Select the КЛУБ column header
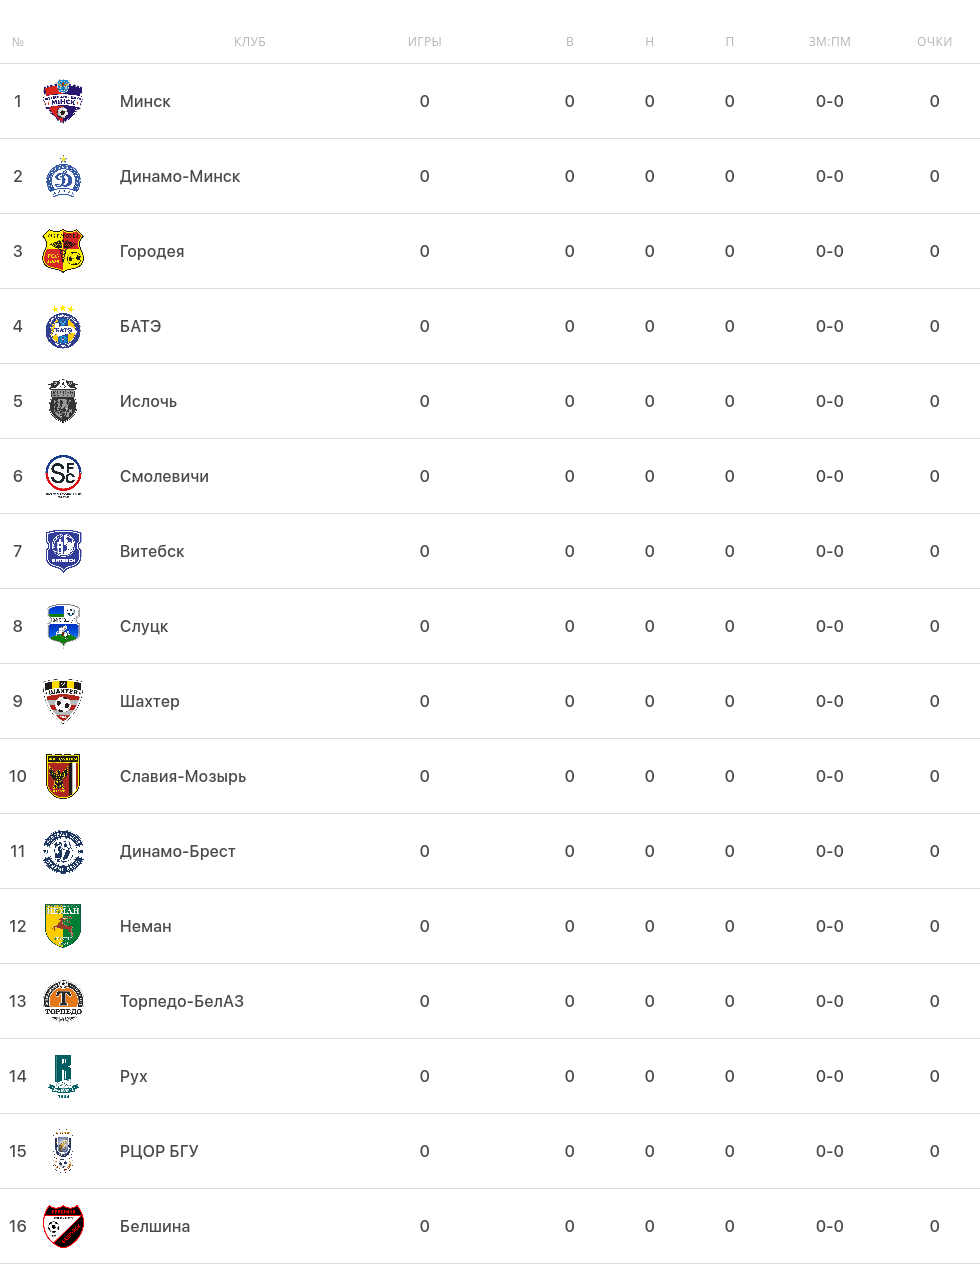This screenshot has width=980, height=1264. click(250, 42)
